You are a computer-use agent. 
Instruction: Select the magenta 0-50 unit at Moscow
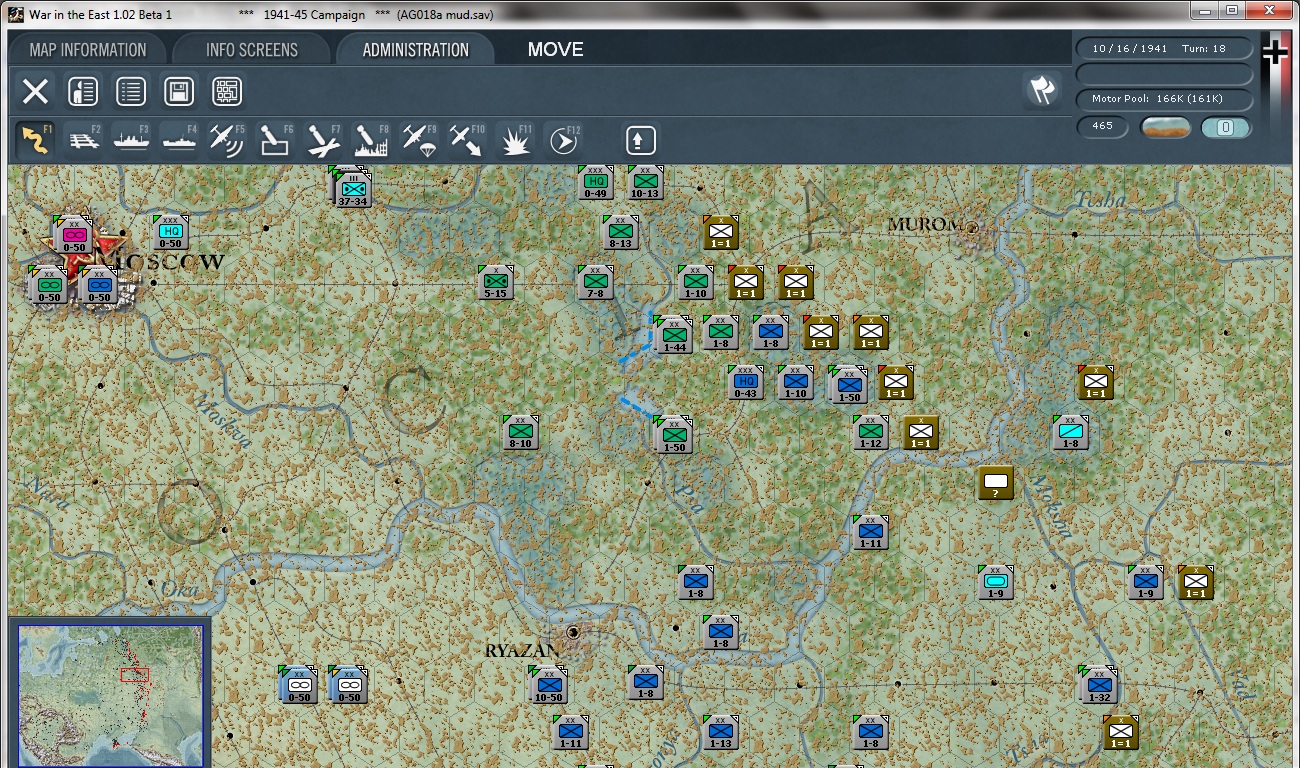[x=75, y=234]
